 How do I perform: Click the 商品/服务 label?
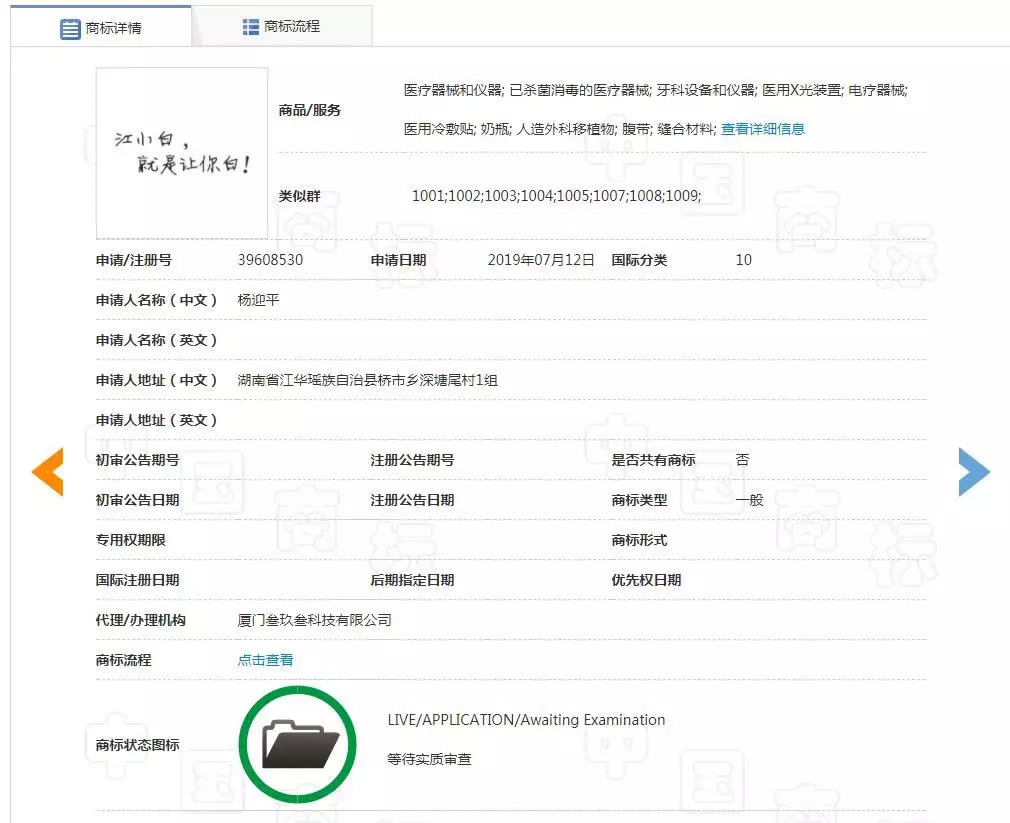tap(309, 110)
